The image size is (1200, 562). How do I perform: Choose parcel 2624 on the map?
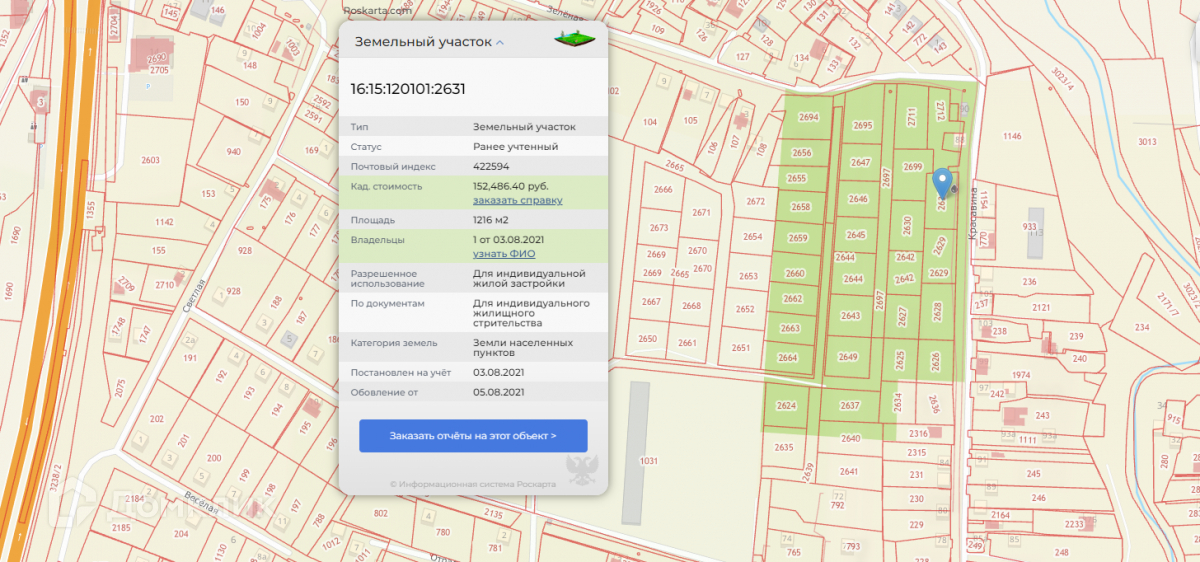[x=786, y=406]
